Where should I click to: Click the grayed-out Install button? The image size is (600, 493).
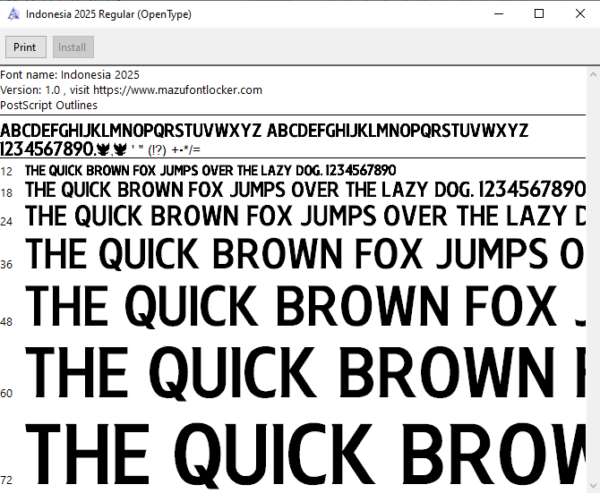coord(73,47)
